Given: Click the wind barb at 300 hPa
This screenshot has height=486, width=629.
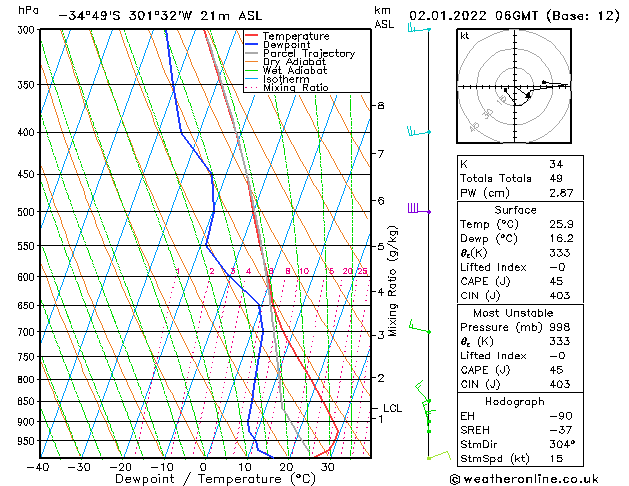Looking at the screenshot, I should pyautogui.click(x=419, y=29).
